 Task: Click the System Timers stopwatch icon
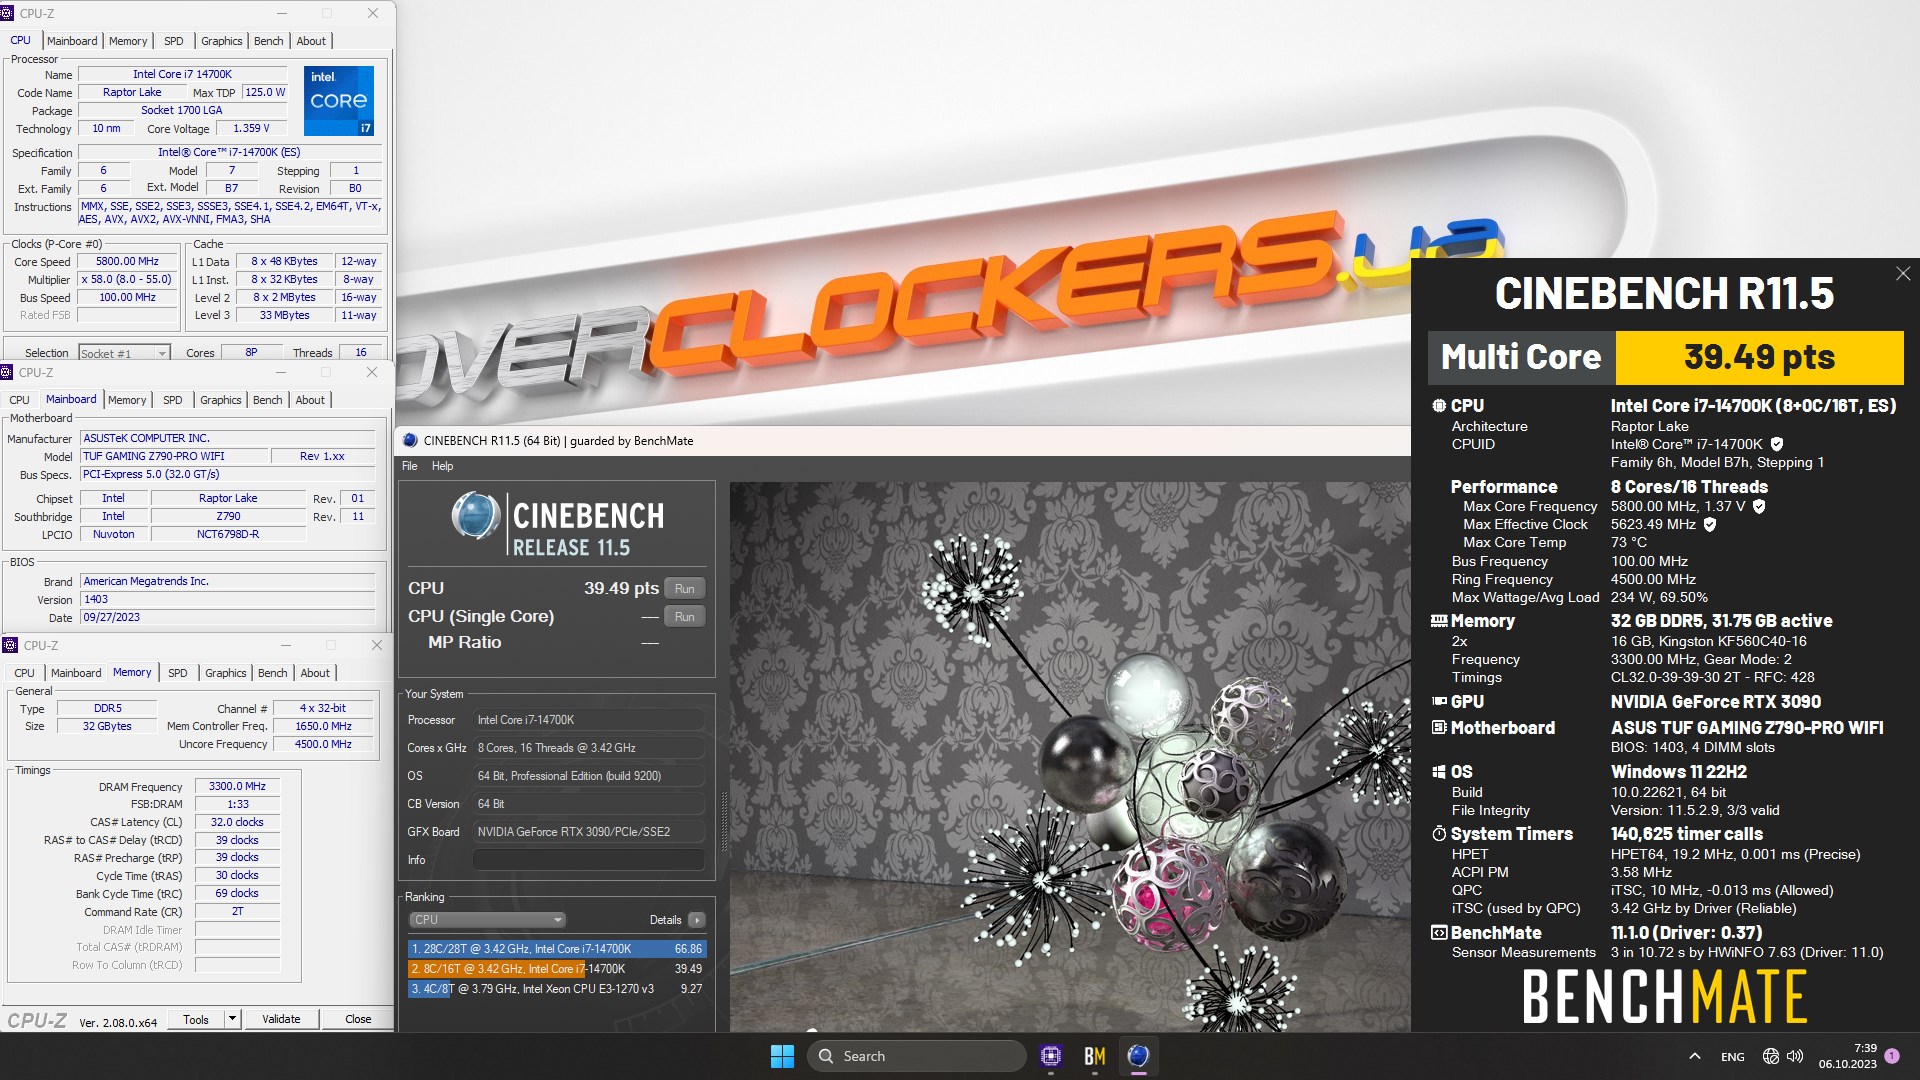tap(1439, 834)
